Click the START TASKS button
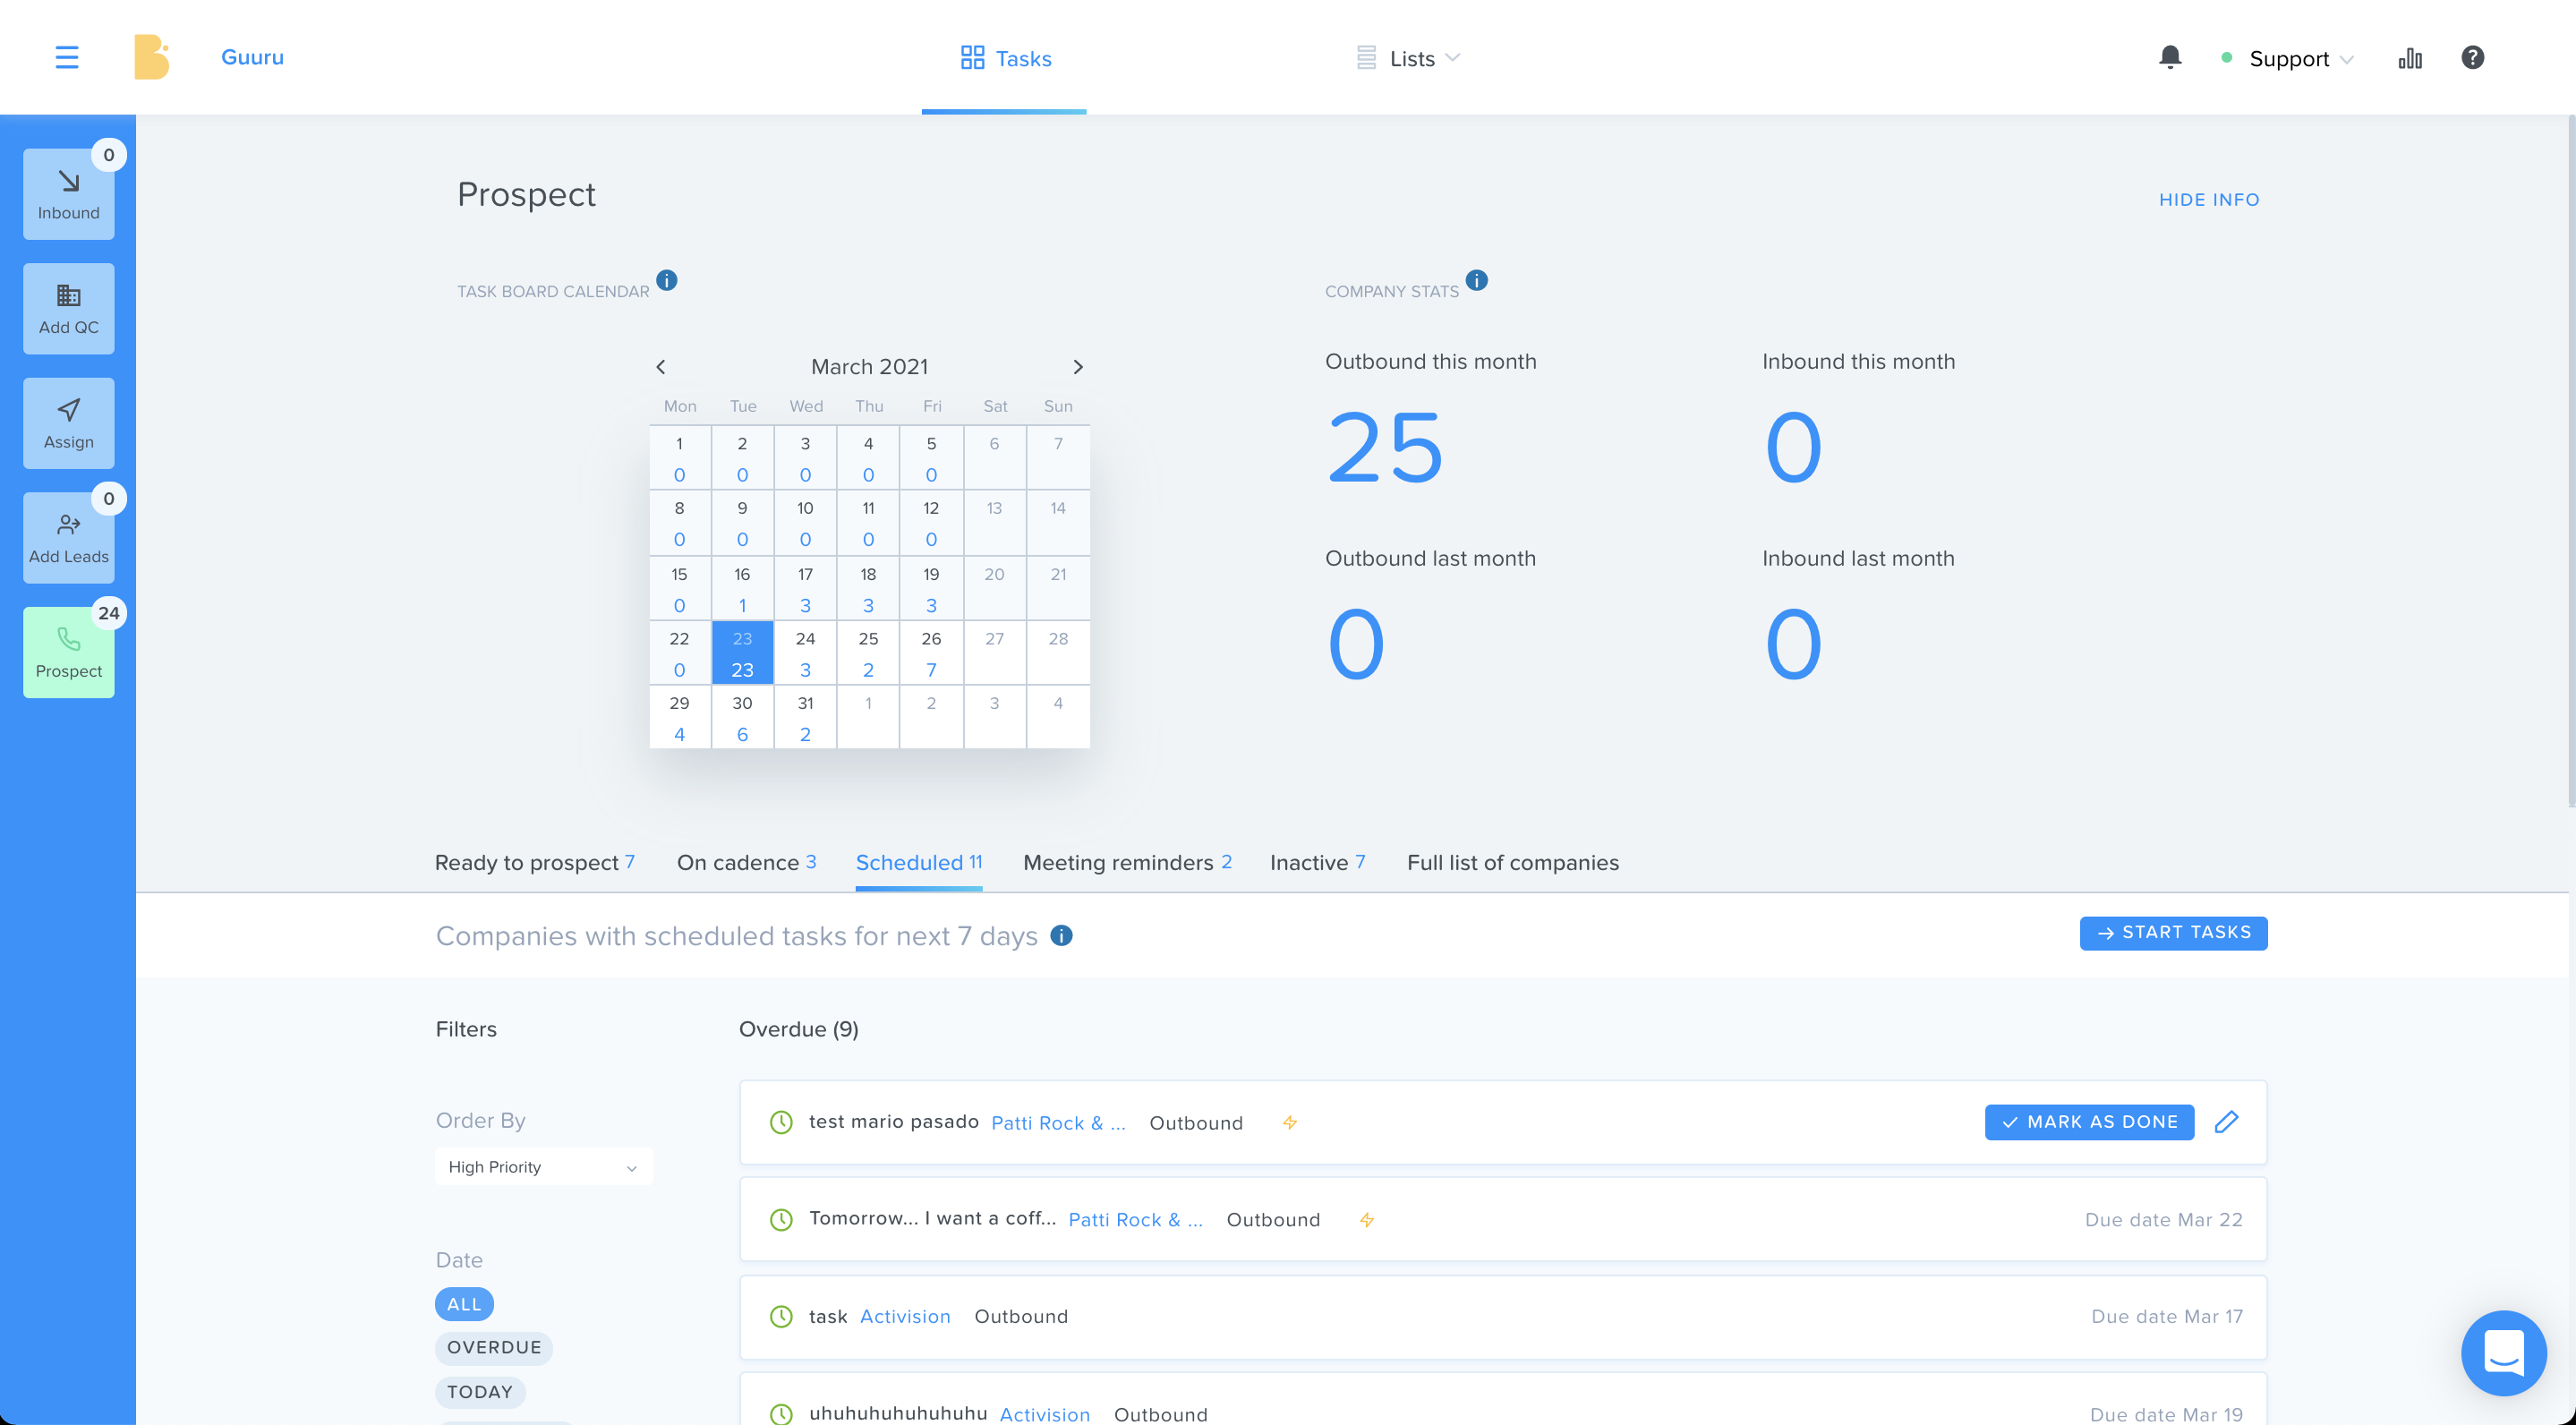The image size is (2576, 1425). click(x=2173, y=932)
